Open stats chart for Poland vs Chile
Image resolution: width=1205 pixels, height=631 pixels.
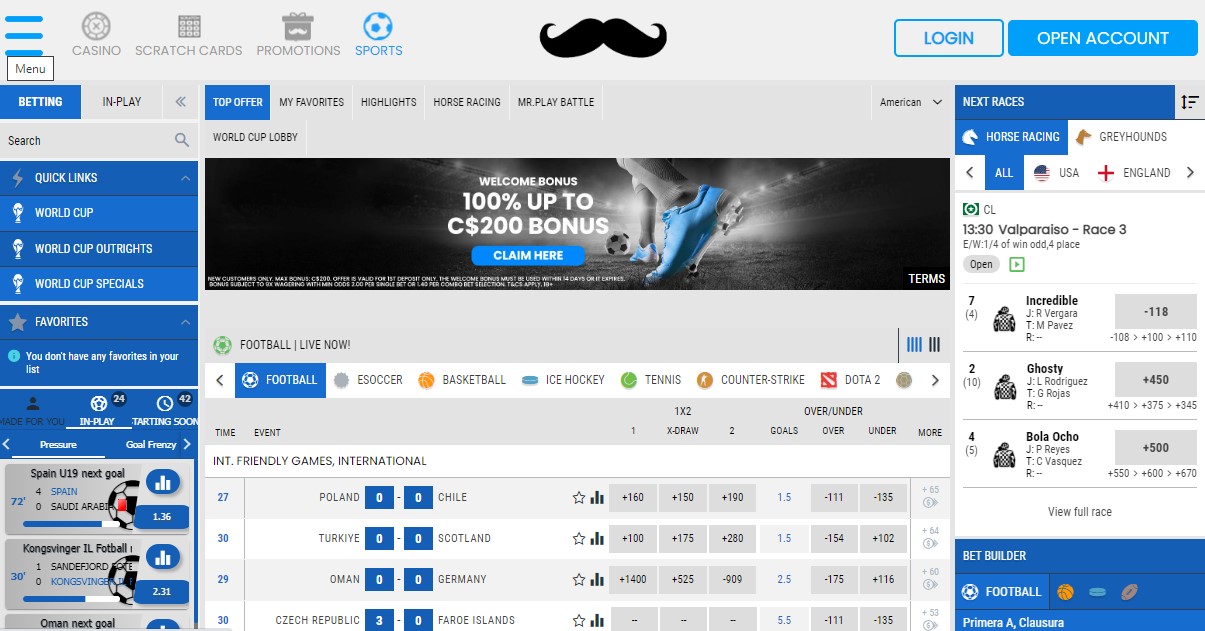(597, 497)
